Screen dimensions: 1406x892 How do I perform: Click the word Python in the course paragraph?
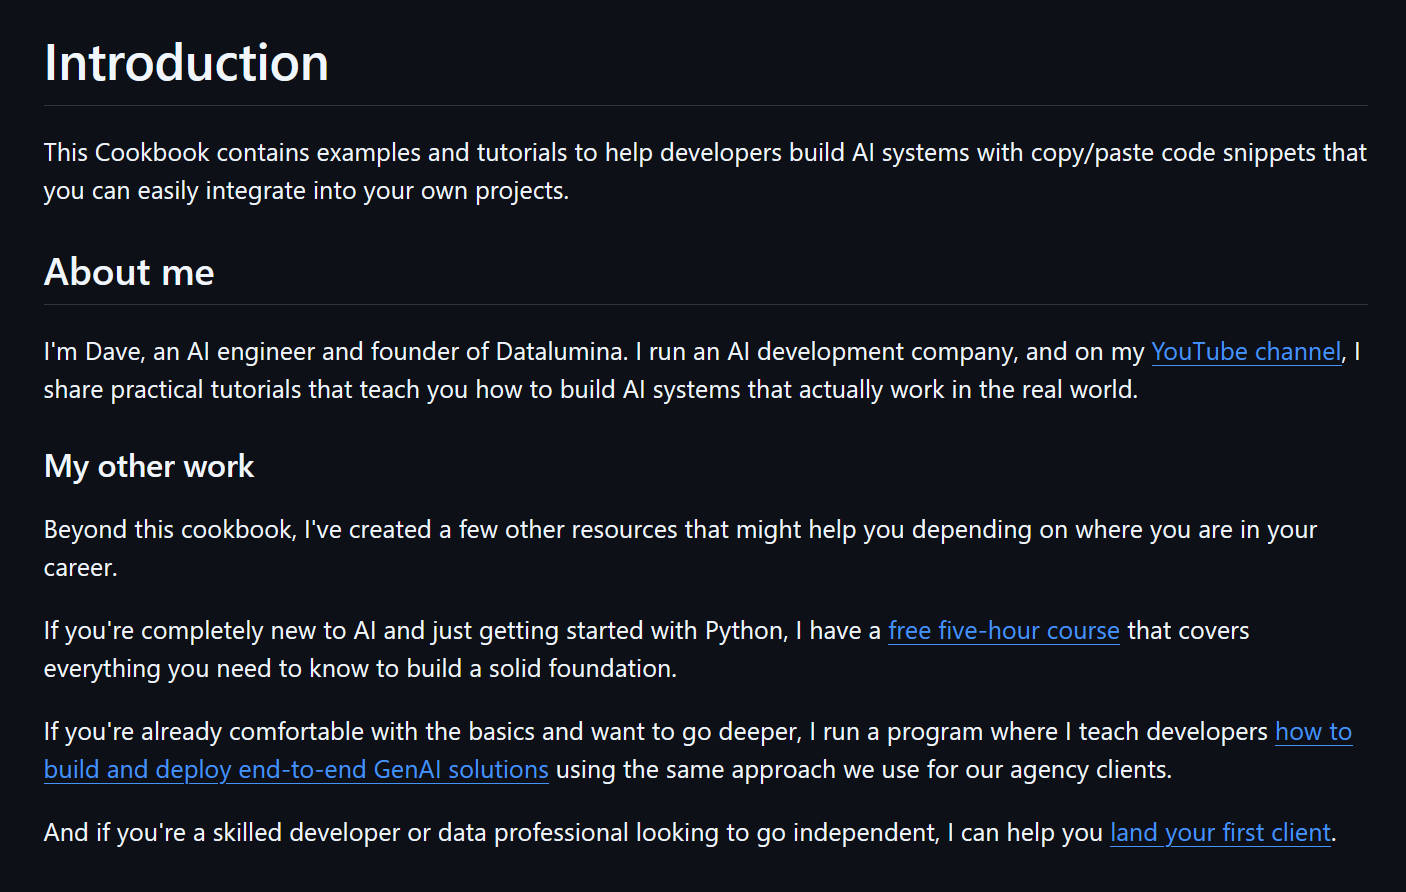click(745, 631)
